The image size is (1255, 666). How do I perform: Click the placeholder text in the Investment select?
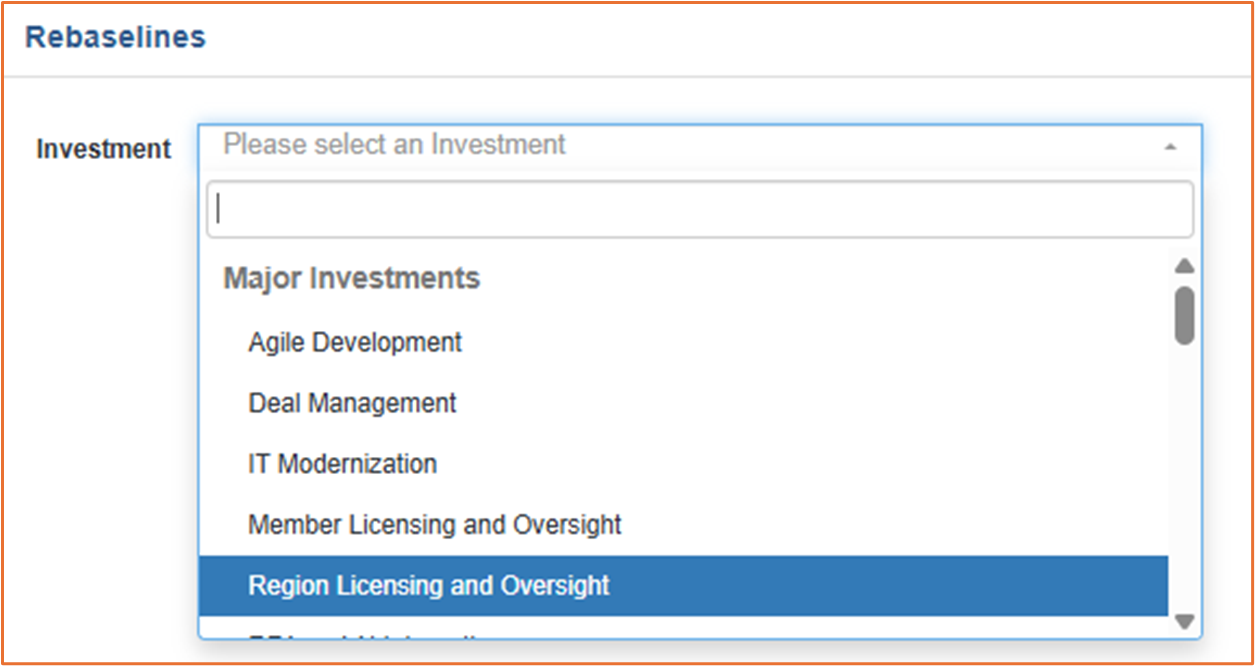pyautogui.click(x=394, y=145)
